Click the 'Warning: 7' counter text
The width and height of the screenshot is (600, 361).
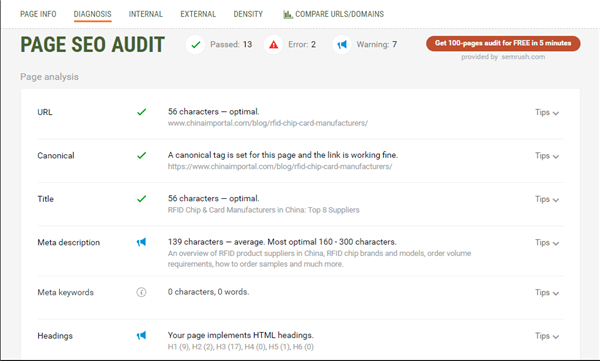pos(377,45)
